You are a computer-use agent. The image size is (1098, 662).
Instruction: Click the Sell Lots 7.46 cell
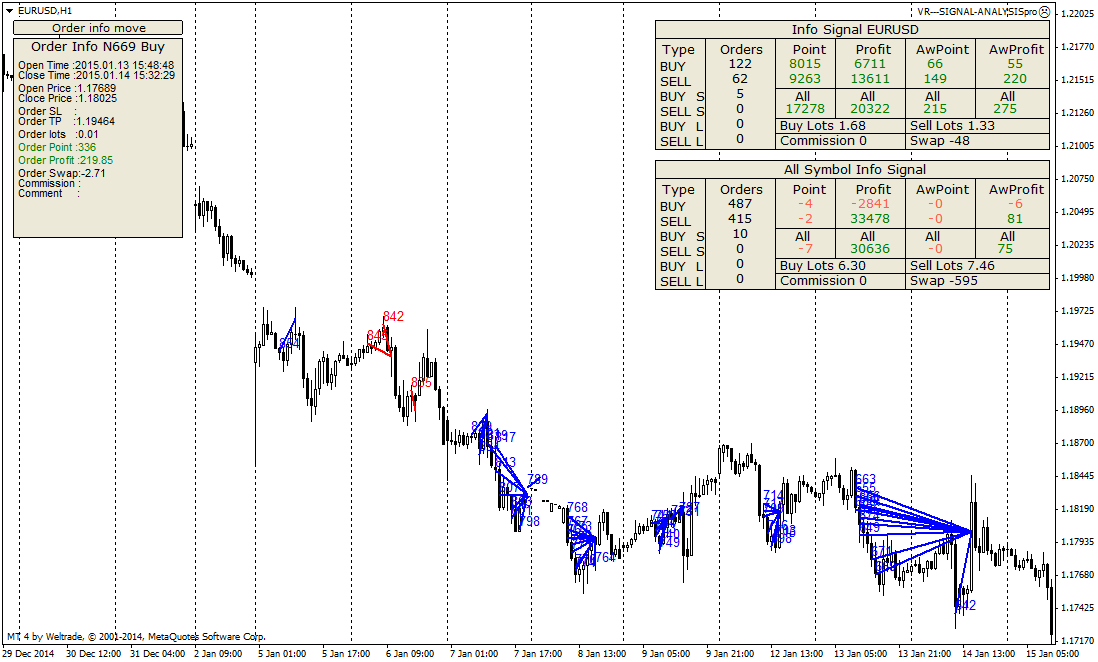[978, 266]
